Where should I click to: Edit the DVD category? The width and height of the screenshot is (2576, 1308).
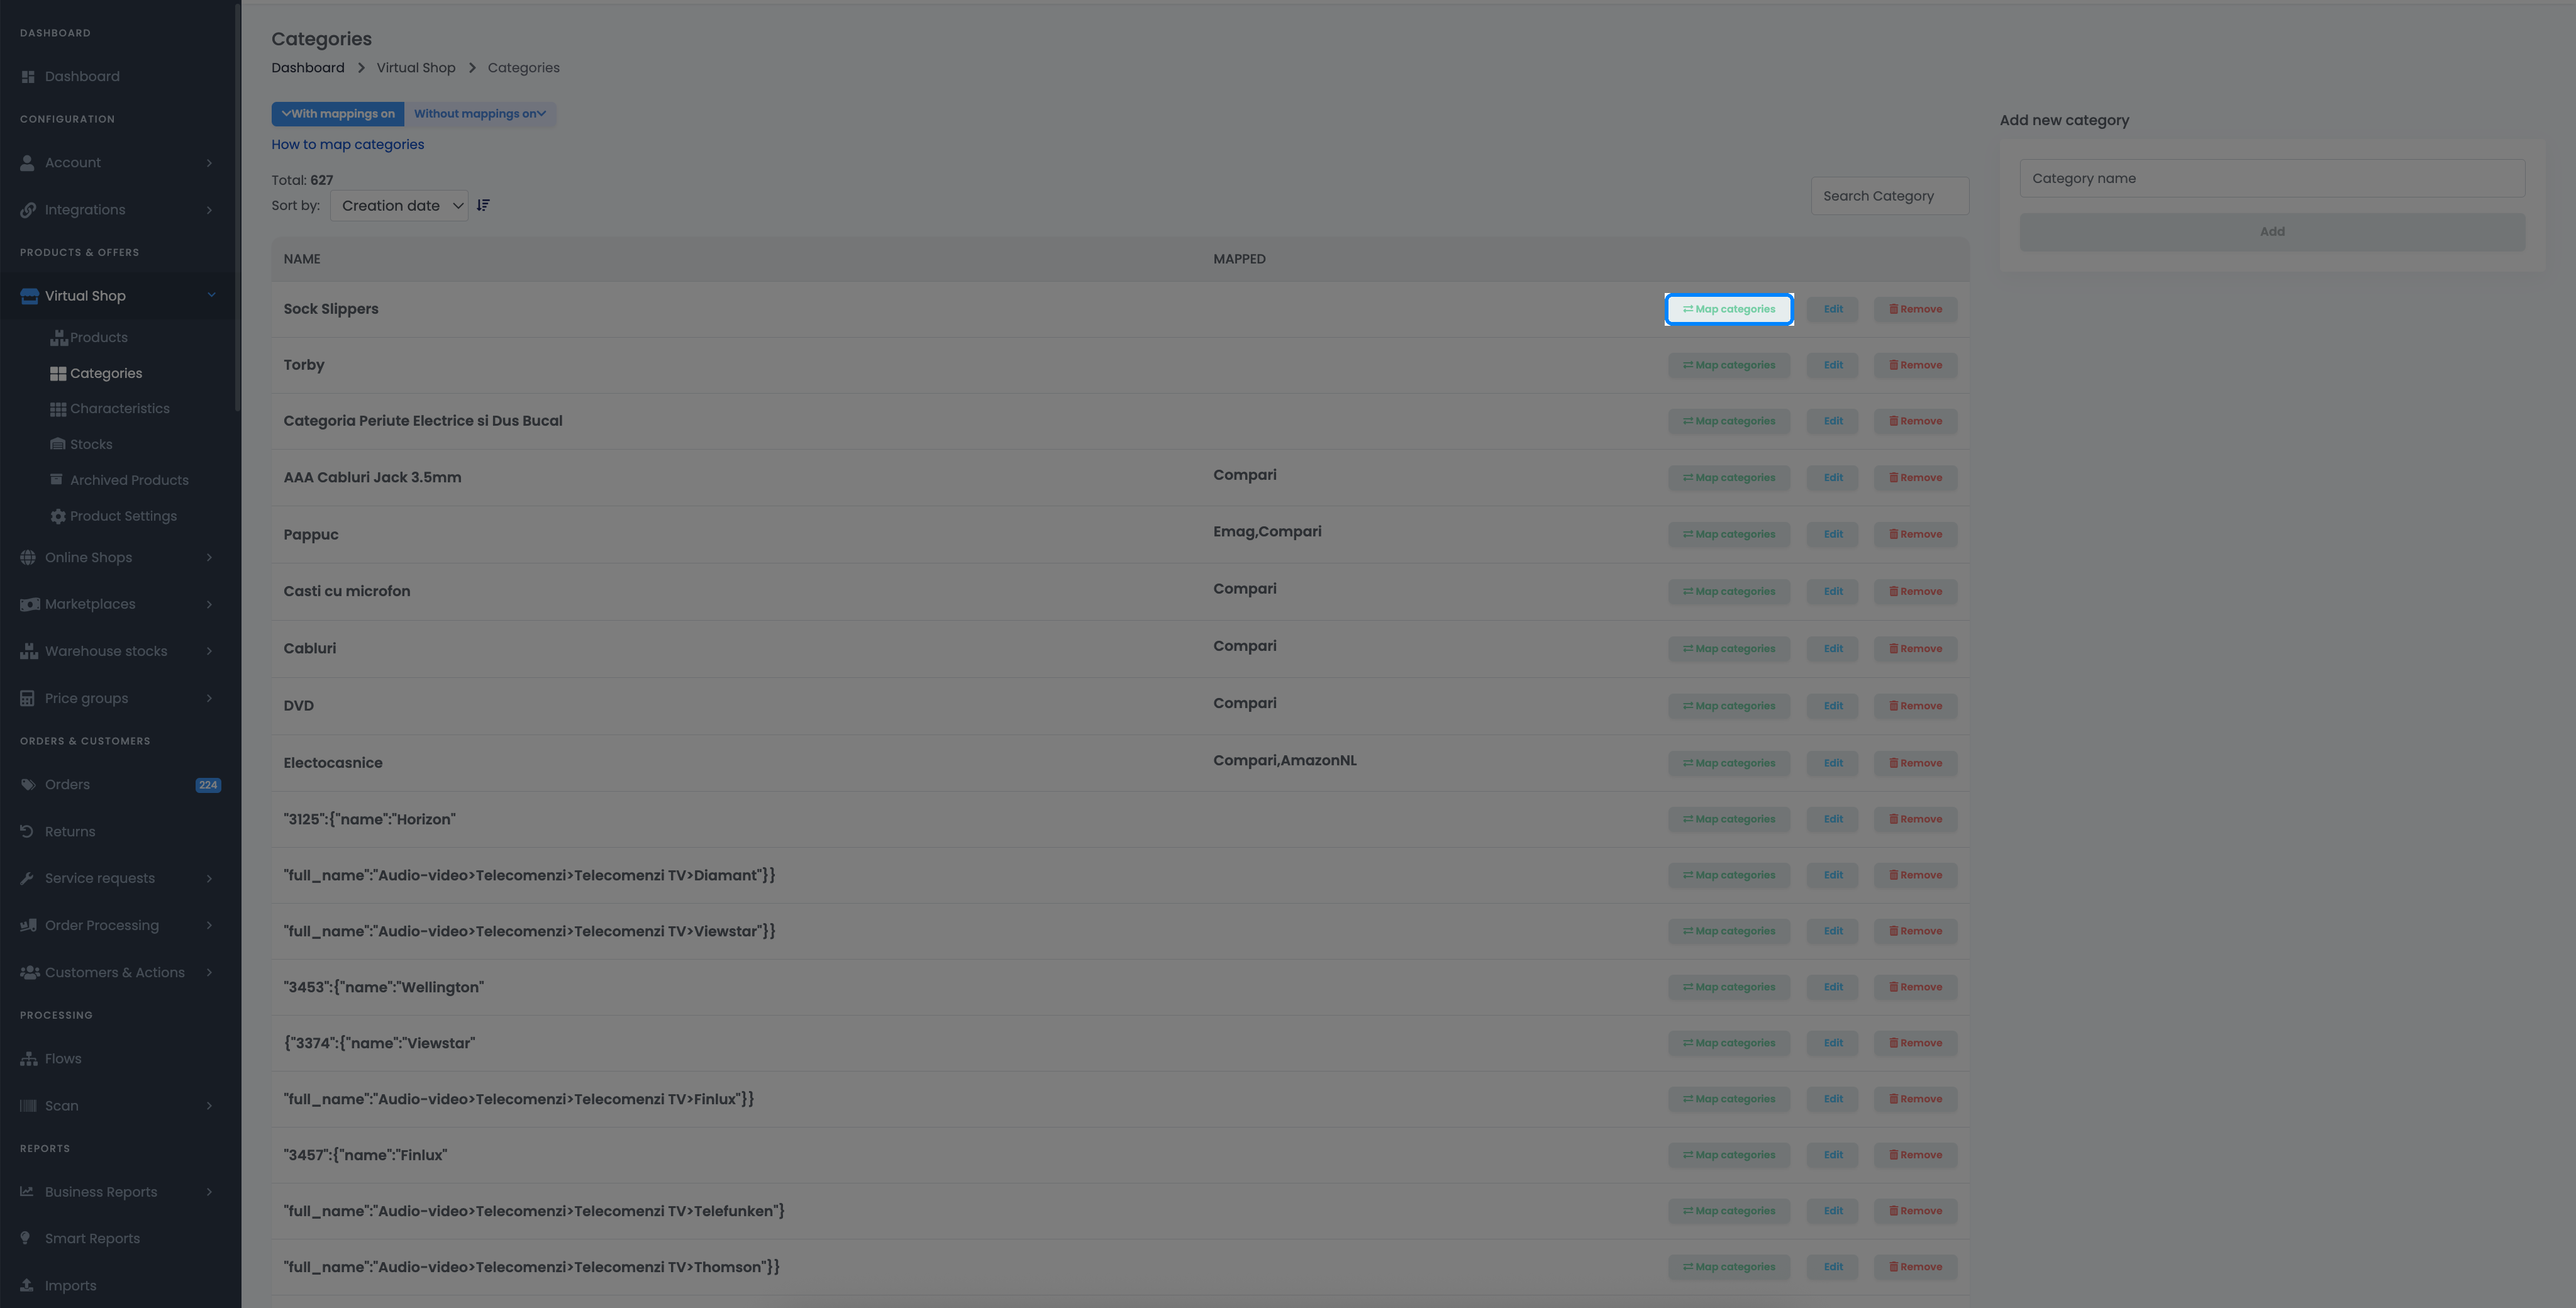pos(1832,706)
